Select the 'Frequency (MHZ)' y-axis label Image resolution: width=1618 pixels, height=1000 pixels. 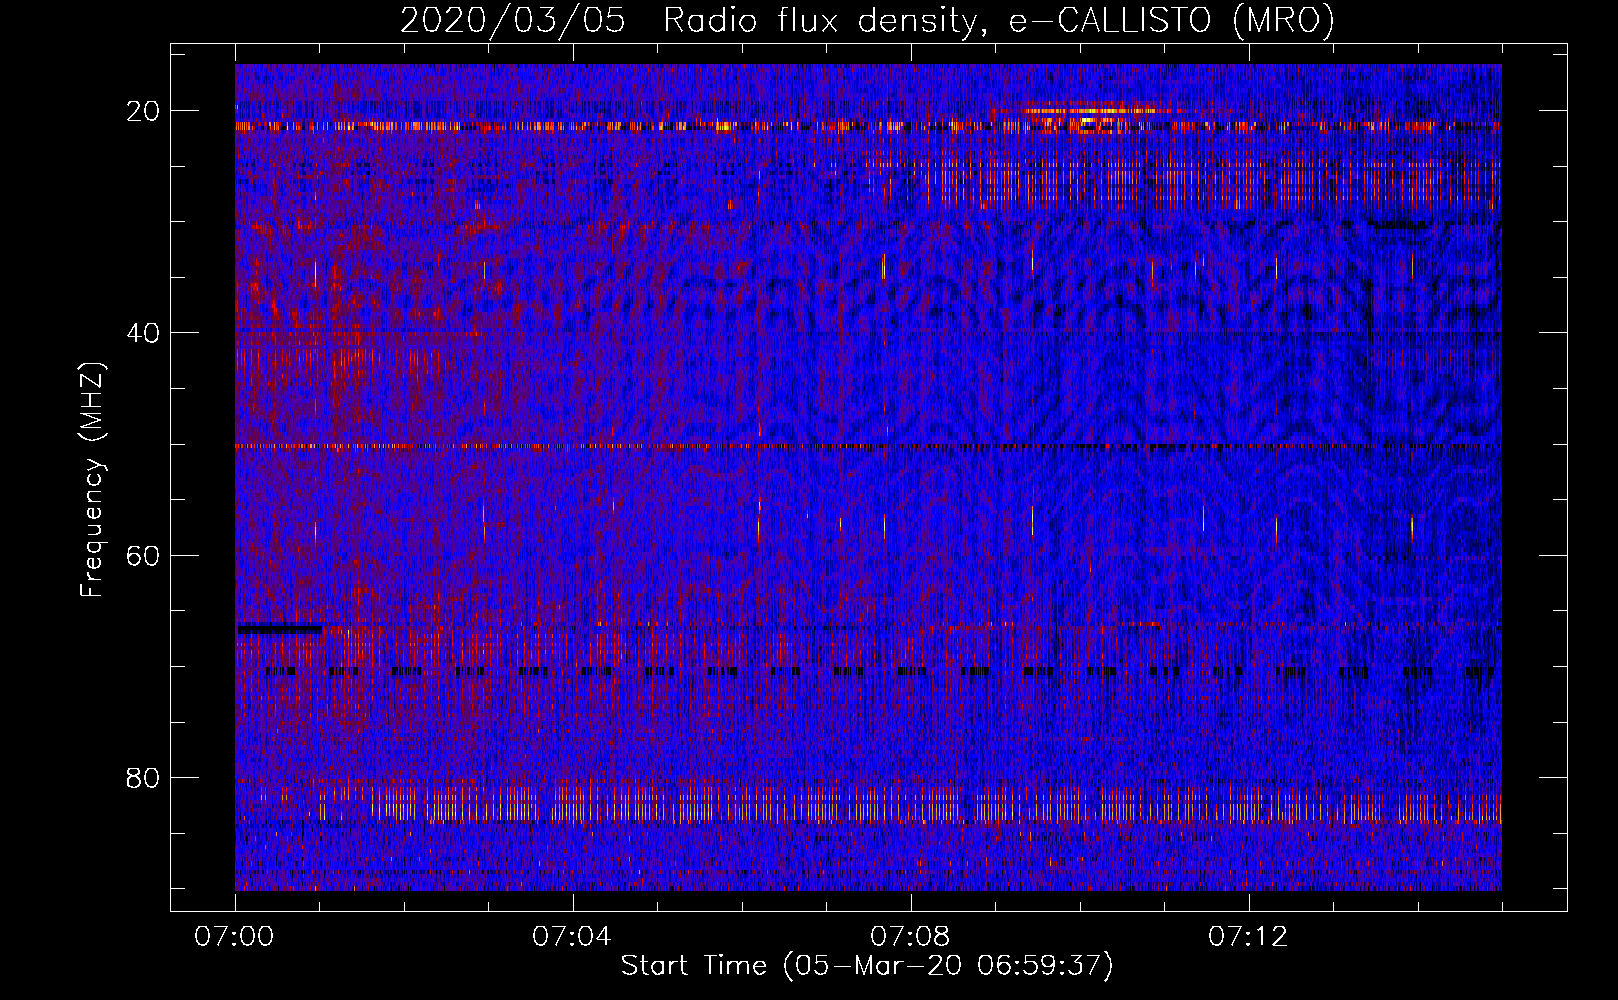(x=92, y=480)
